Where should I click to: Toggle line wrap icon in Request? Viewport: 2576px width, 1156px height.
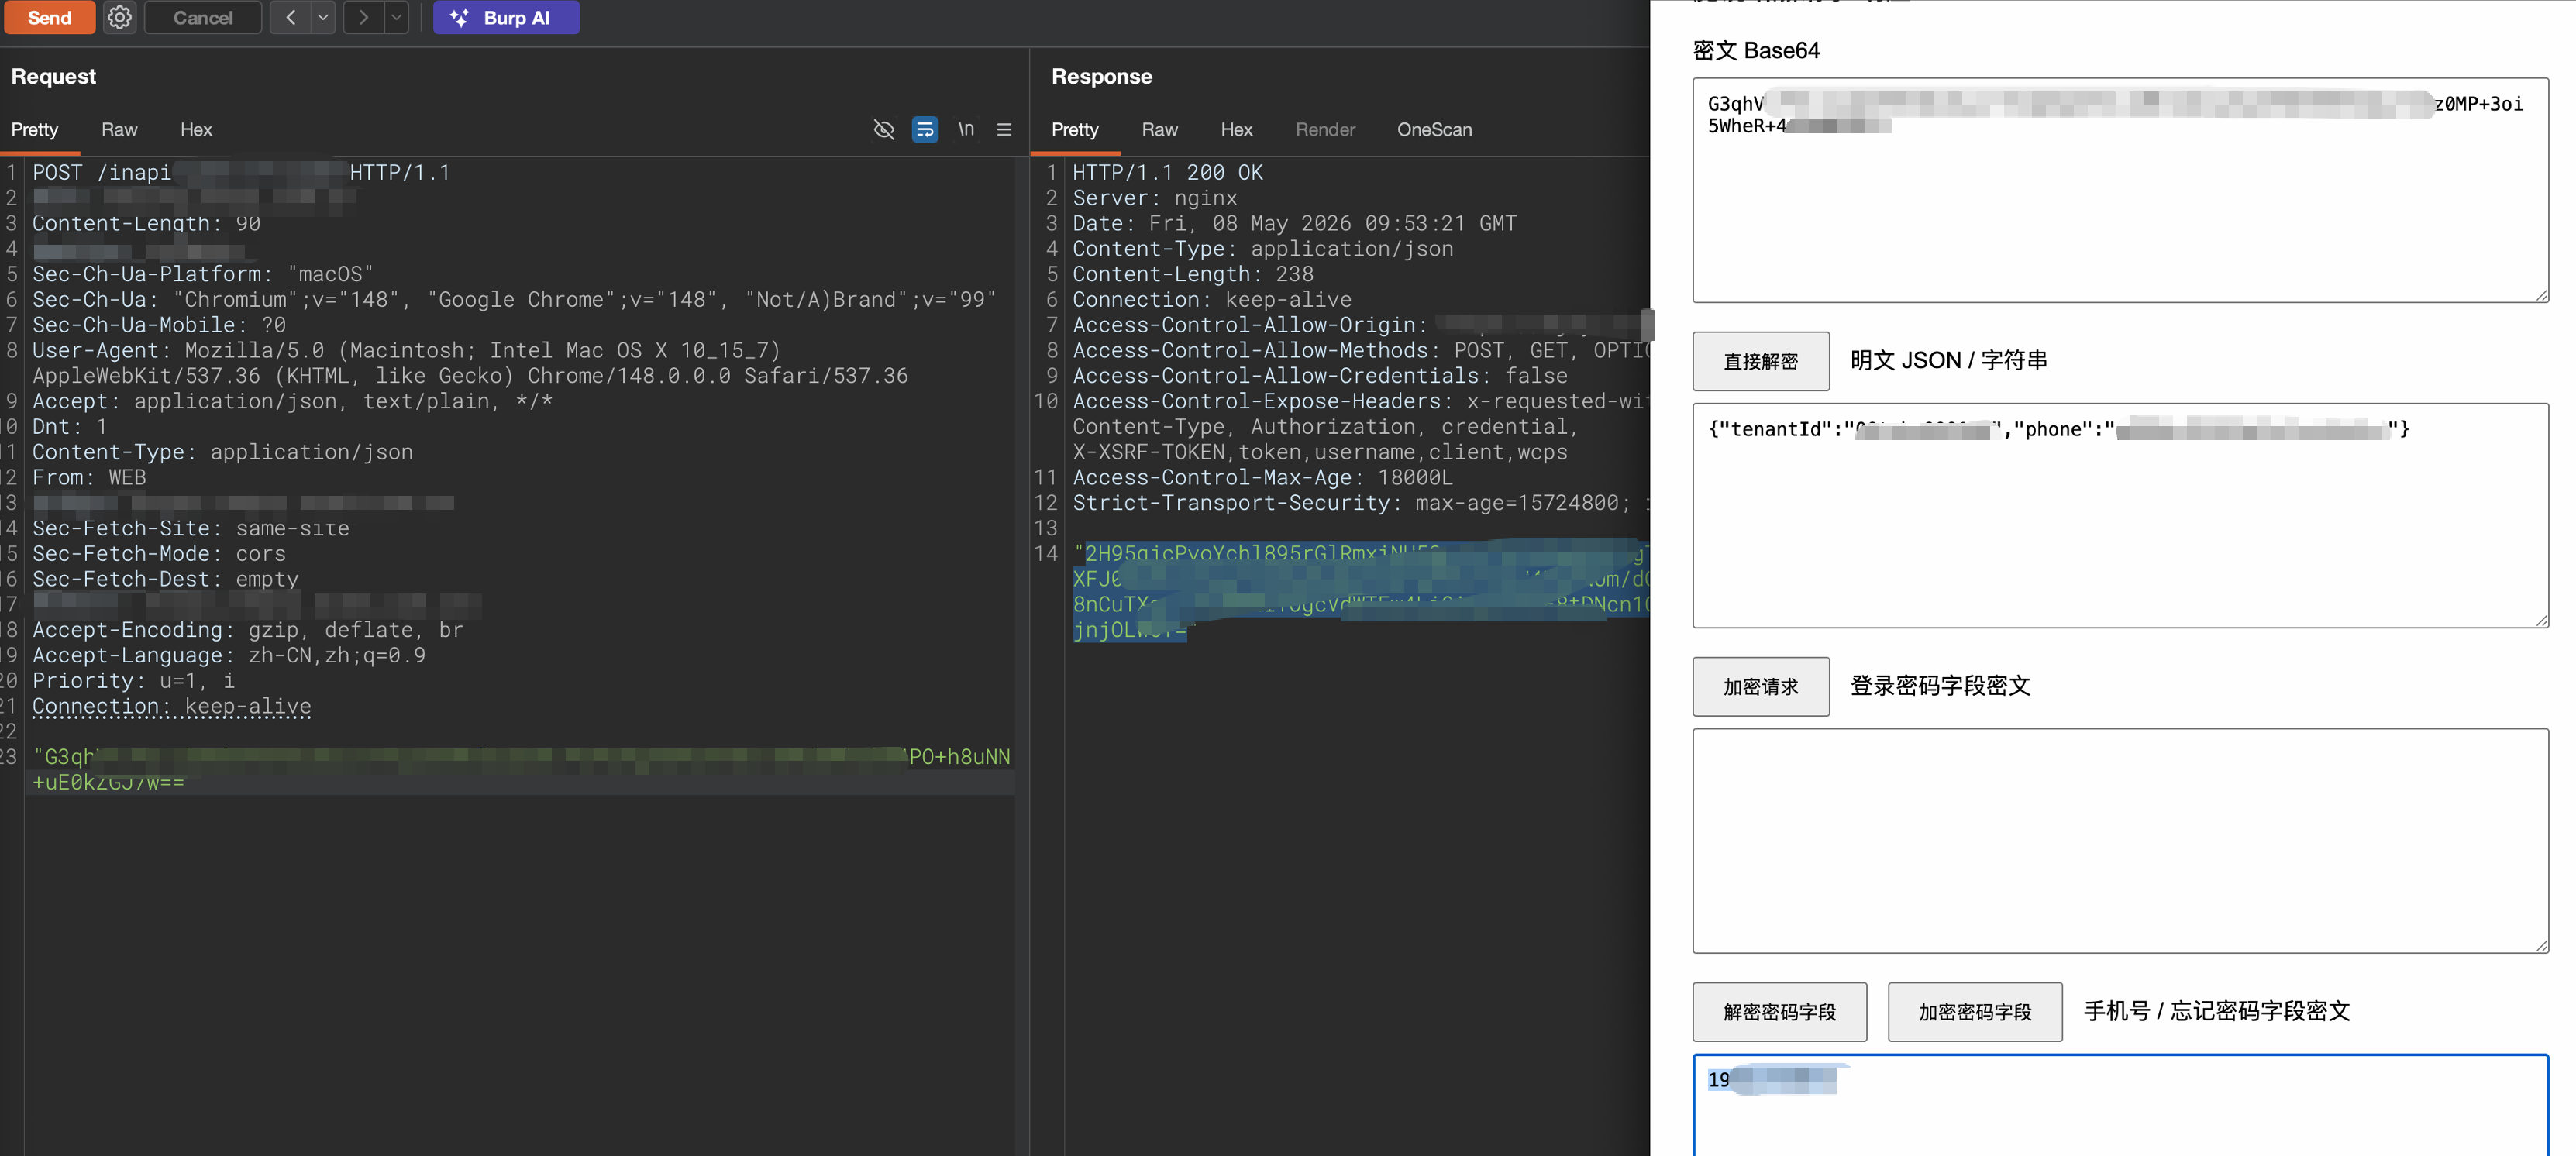(925, 130)
